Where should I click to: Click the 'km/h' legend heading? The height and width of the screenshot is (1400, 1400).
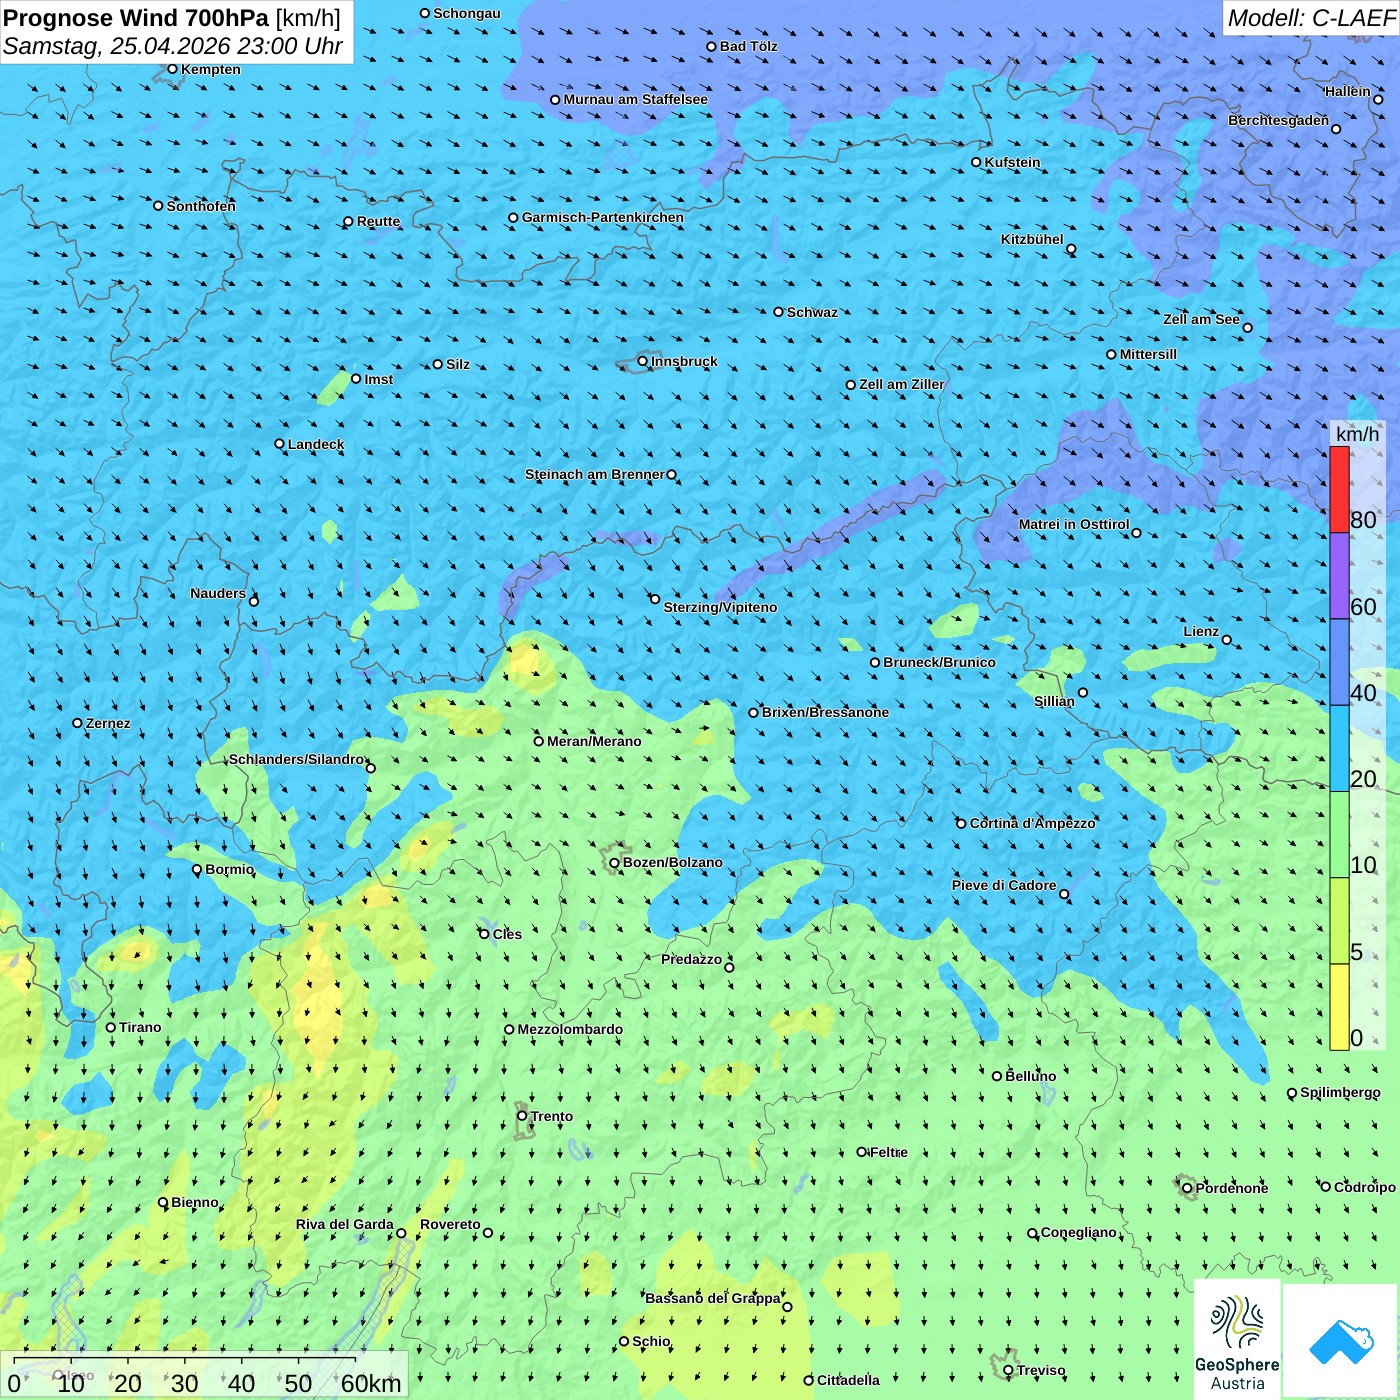[1358, 434]
